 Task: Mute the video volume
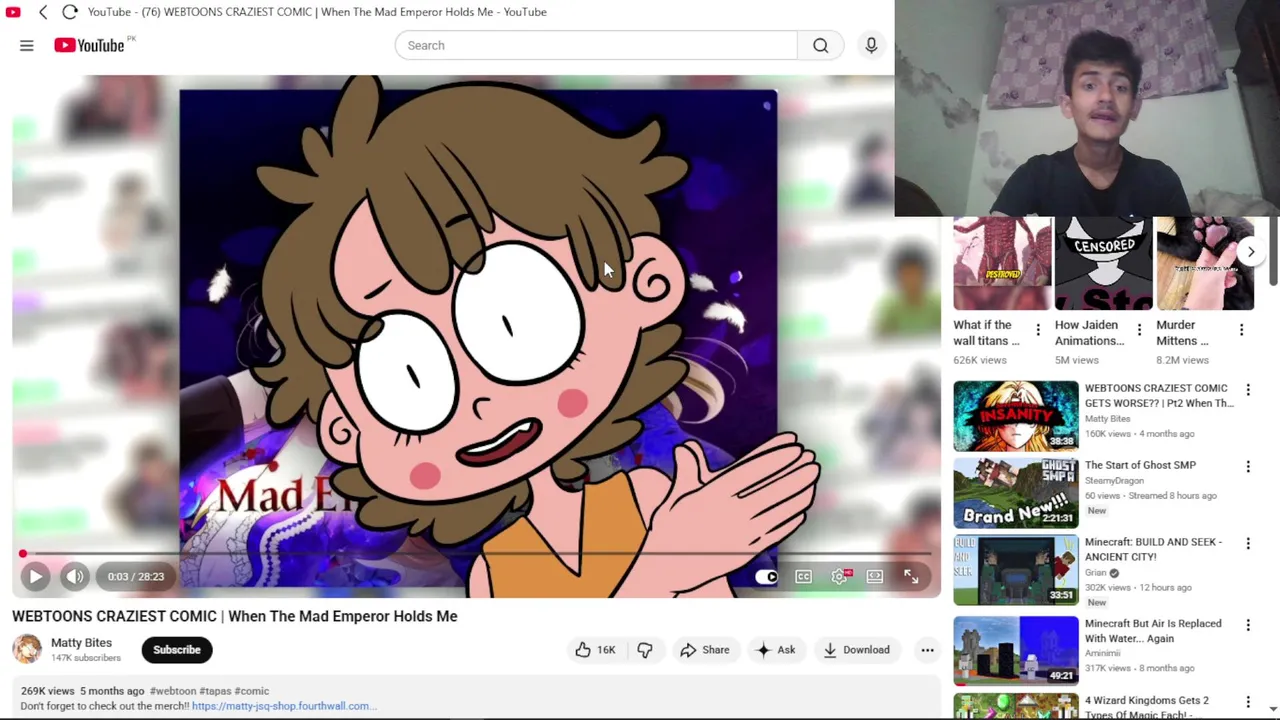(x=74, y=576)
